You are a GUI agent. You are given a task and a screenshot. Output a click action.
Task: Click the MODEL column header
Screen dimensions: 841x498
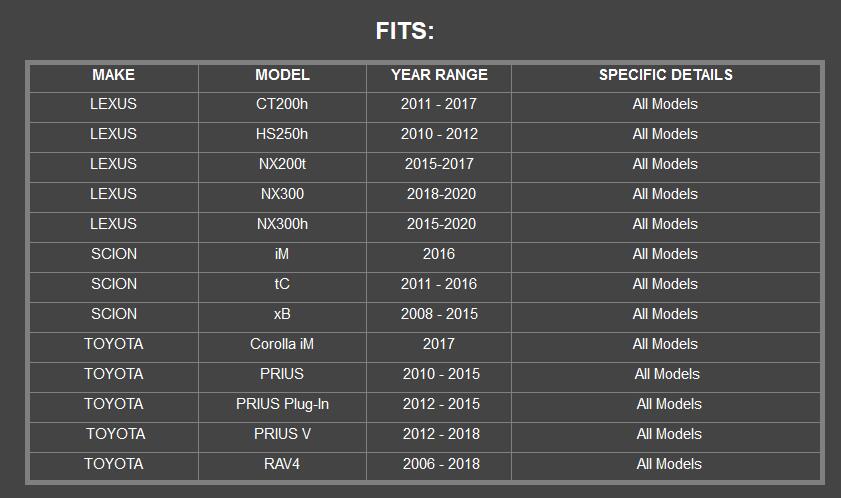[282, 75]
